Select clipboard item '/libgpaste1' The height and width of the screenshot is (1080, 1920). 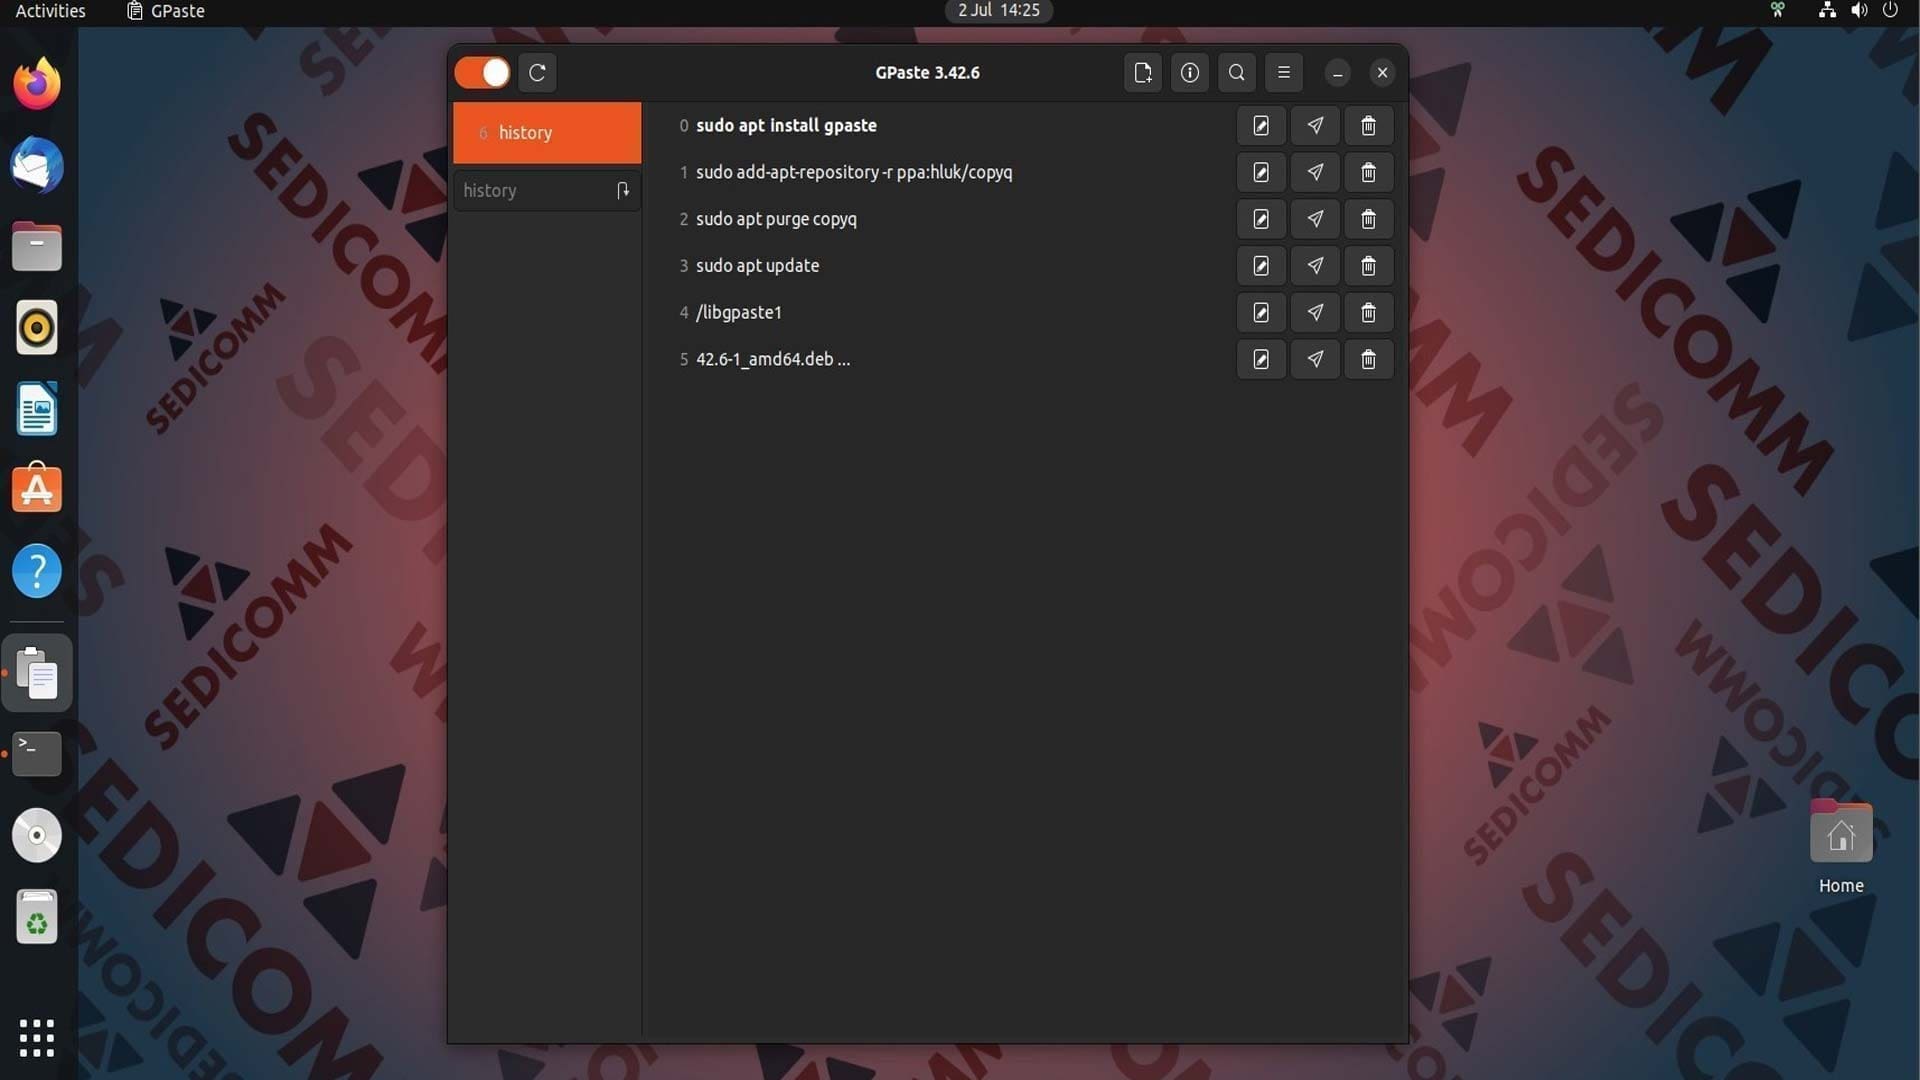(739, 313)
